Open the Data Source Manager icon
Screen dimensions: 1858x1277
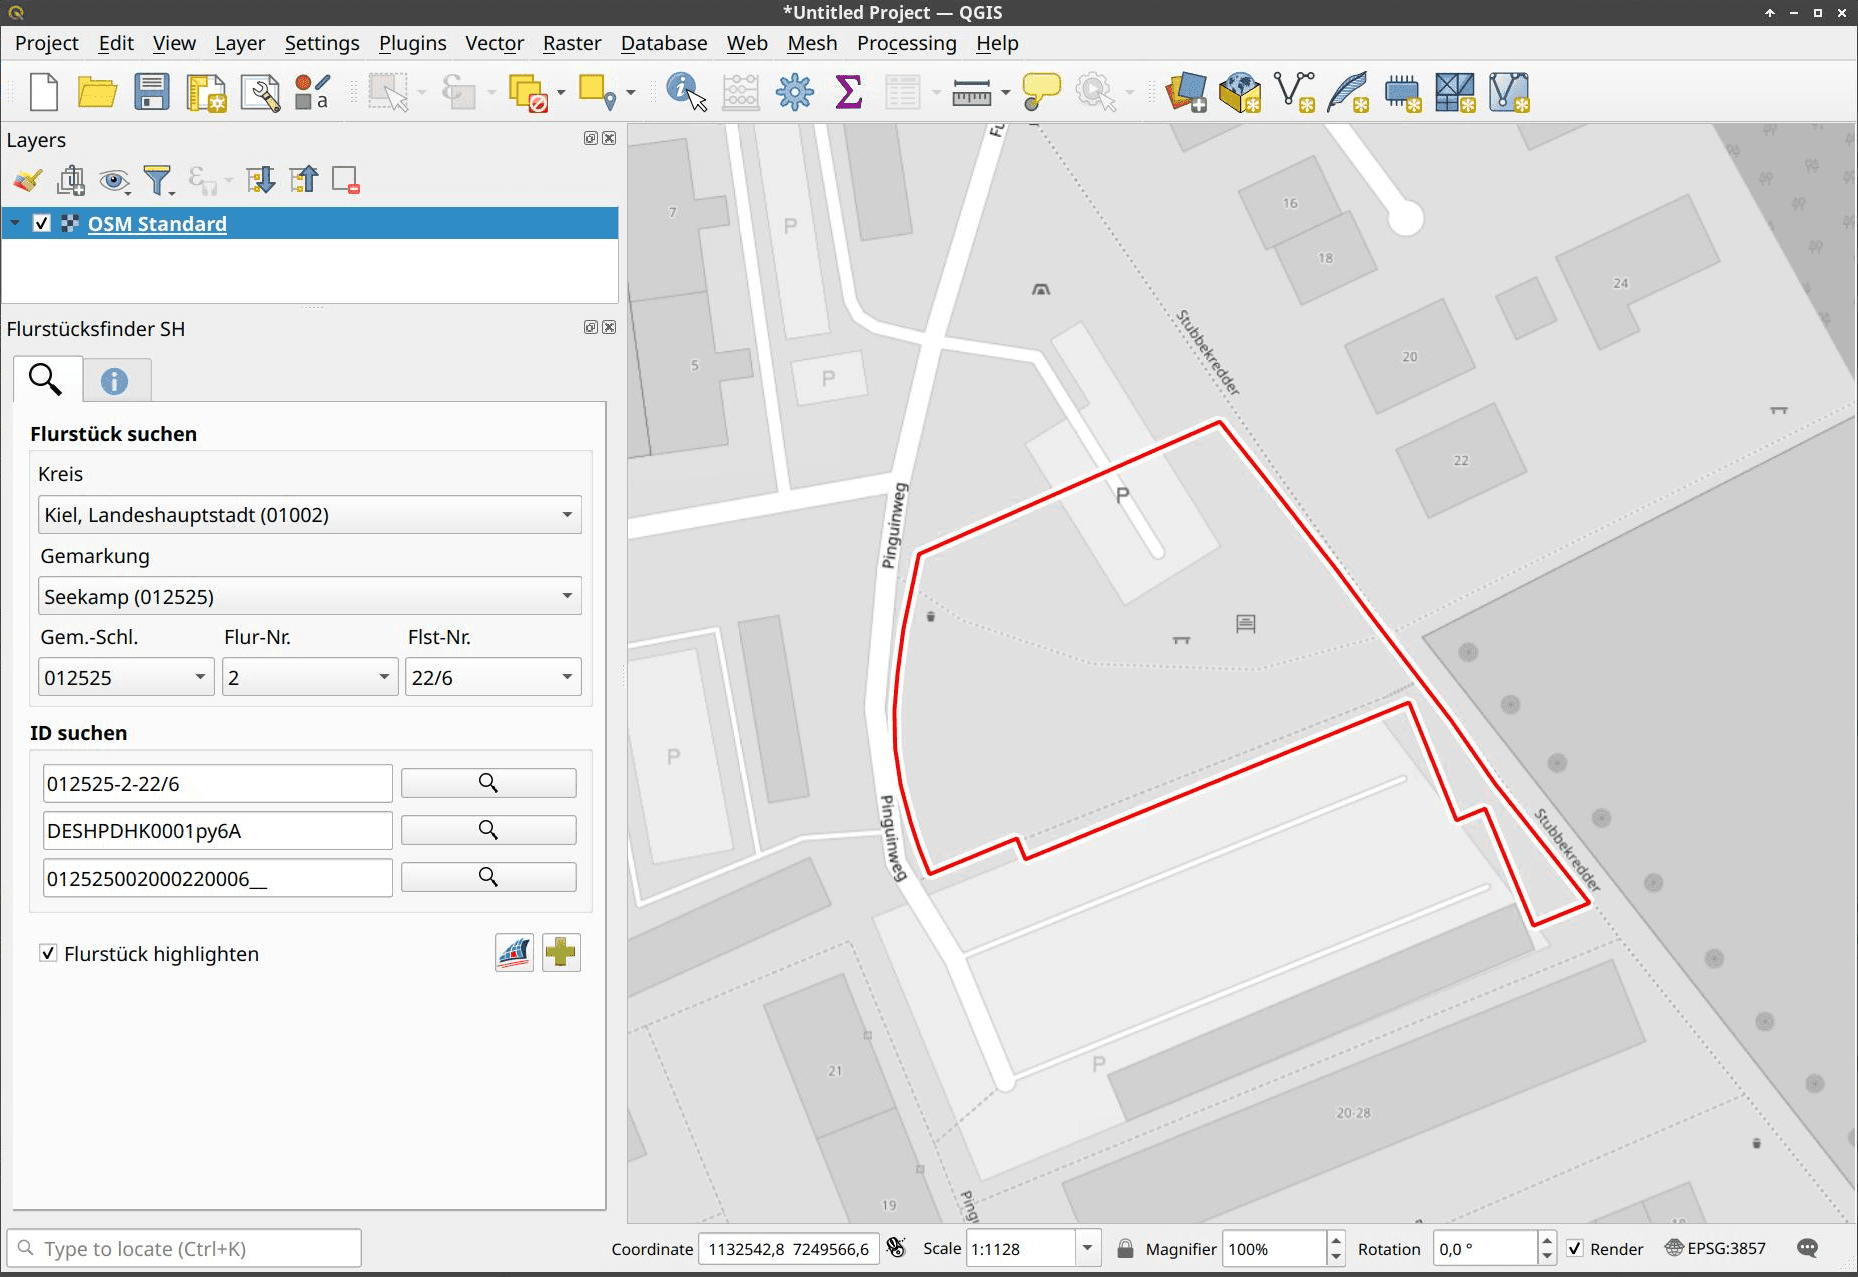(1186, 92)
